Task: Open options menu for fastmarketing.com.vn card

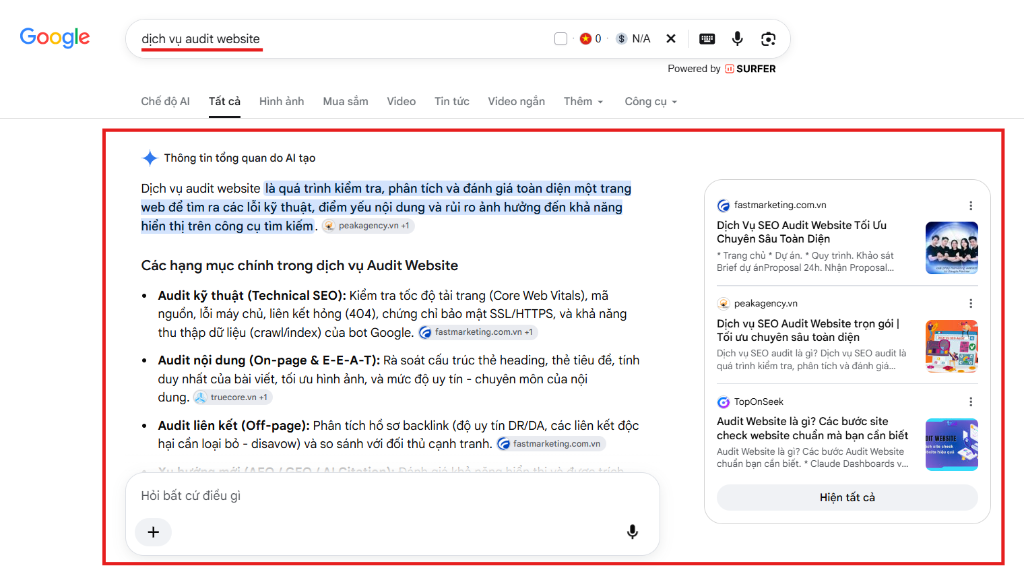Action: tap(970, 206)
